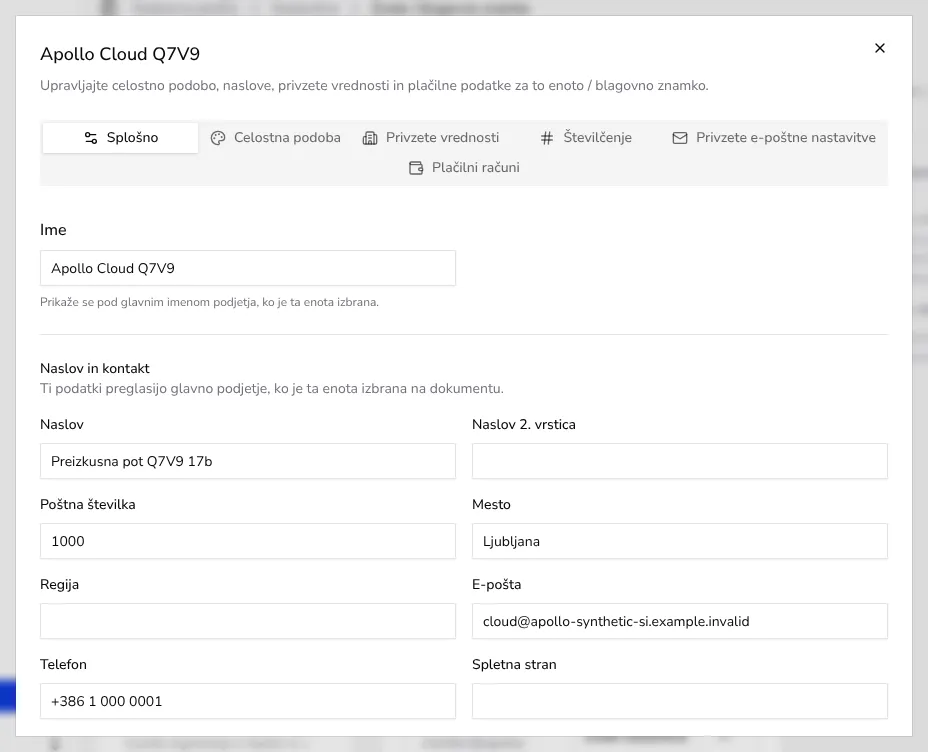Click the sliders icon on Splošno tab
This screenshot has width=928, height=752.
tap(91, 138)
